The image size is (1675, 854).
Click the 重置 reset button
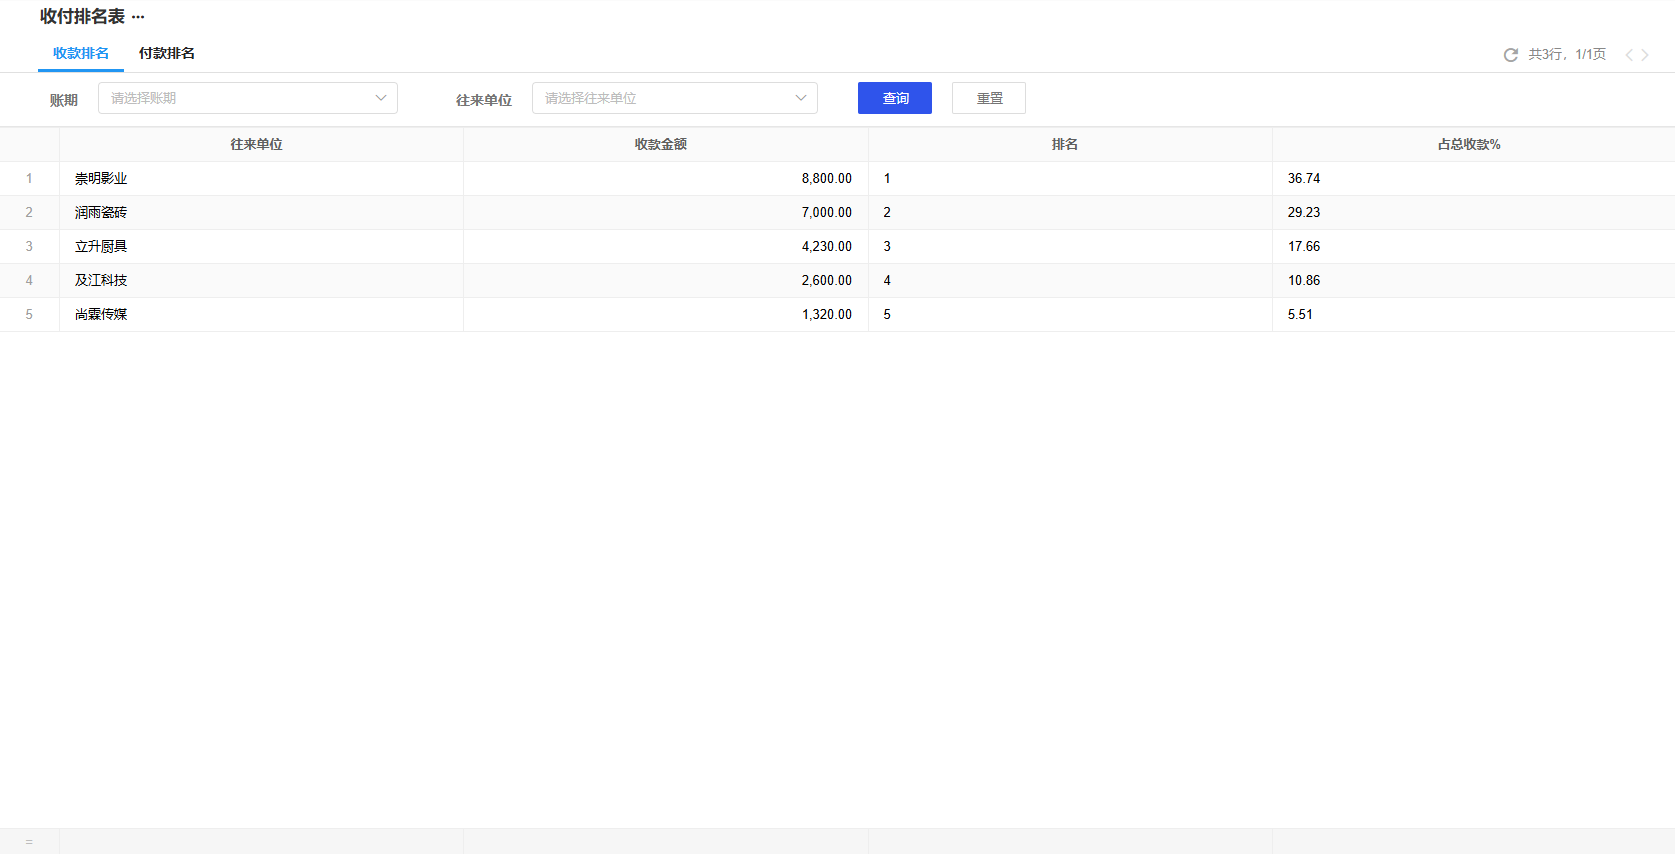988,98
